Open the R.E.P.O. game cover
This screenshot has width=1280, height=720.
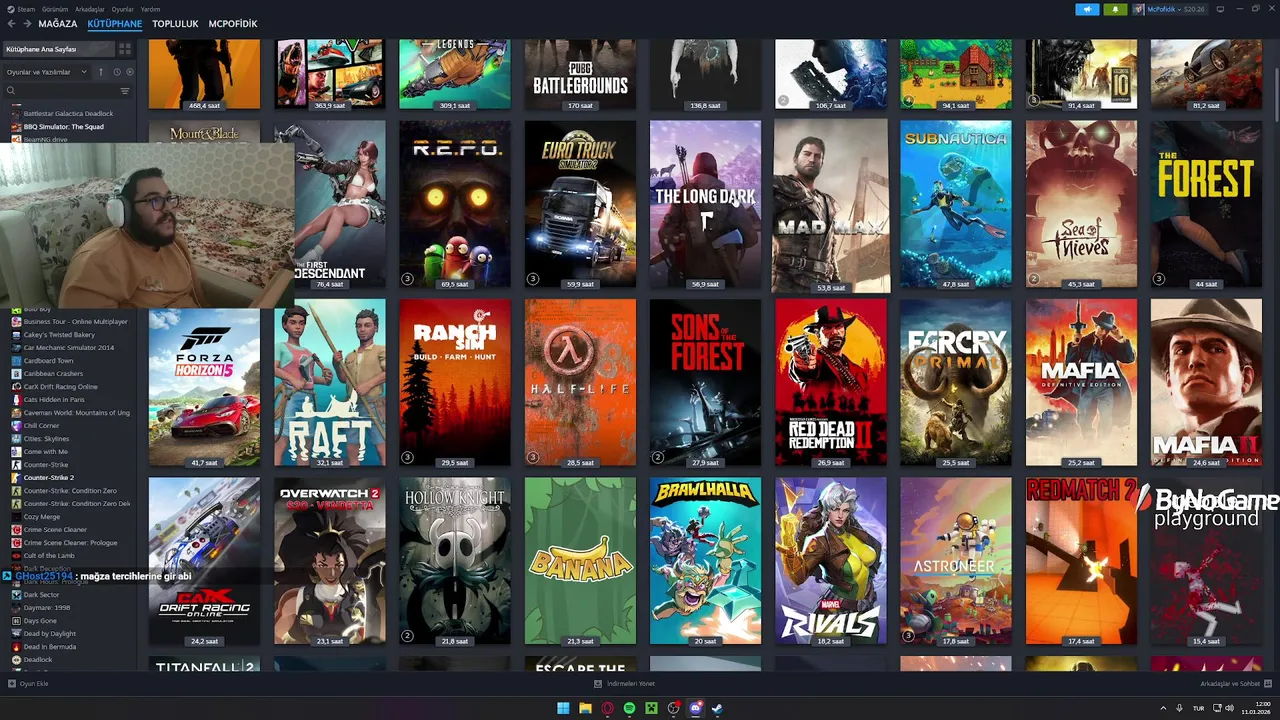pyautogui.click(x=455, y=205)
